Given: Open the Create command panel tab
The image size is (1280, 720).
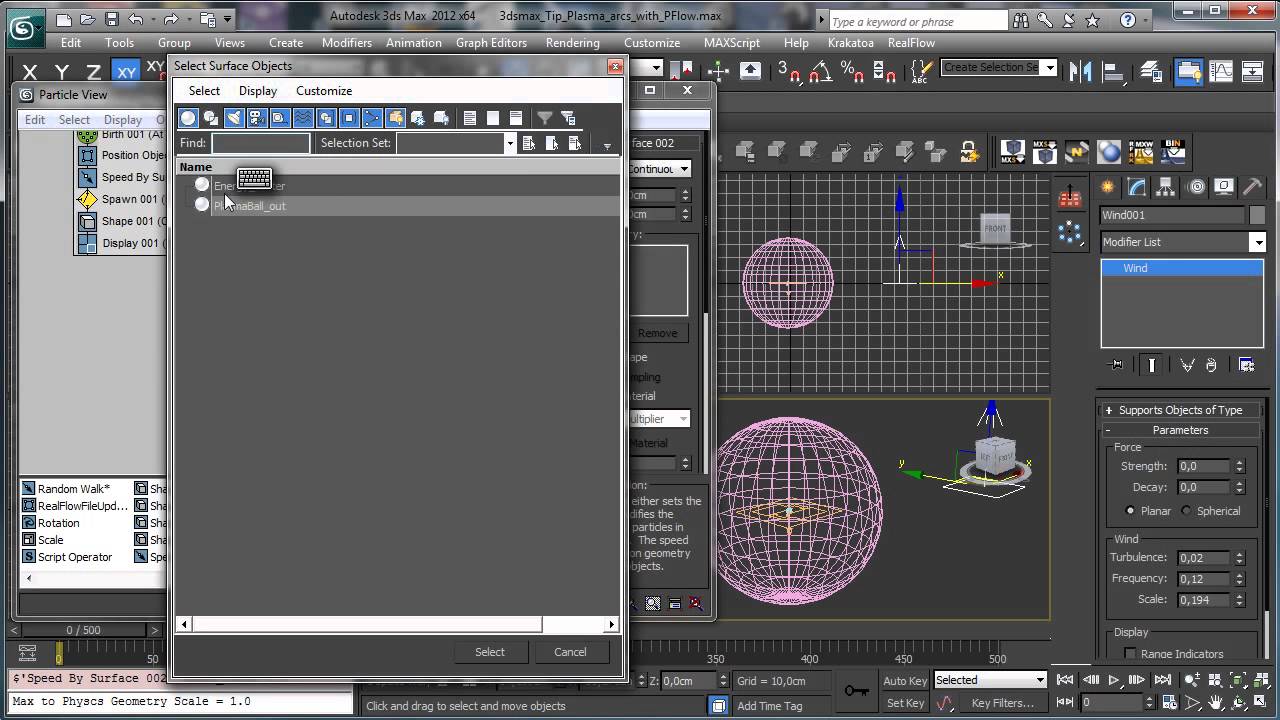Looking at the screenshot, I should tap(1108, 187).
